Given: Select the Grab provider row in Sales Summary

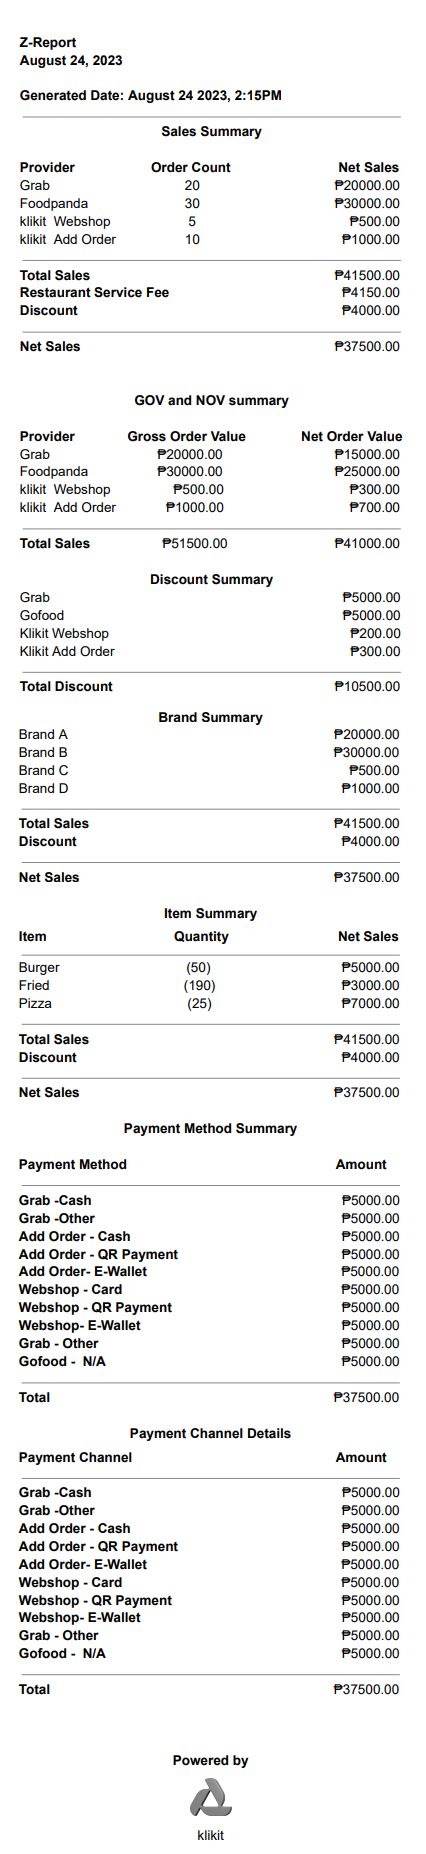Looking at the screenshot, I should point(210,185).
